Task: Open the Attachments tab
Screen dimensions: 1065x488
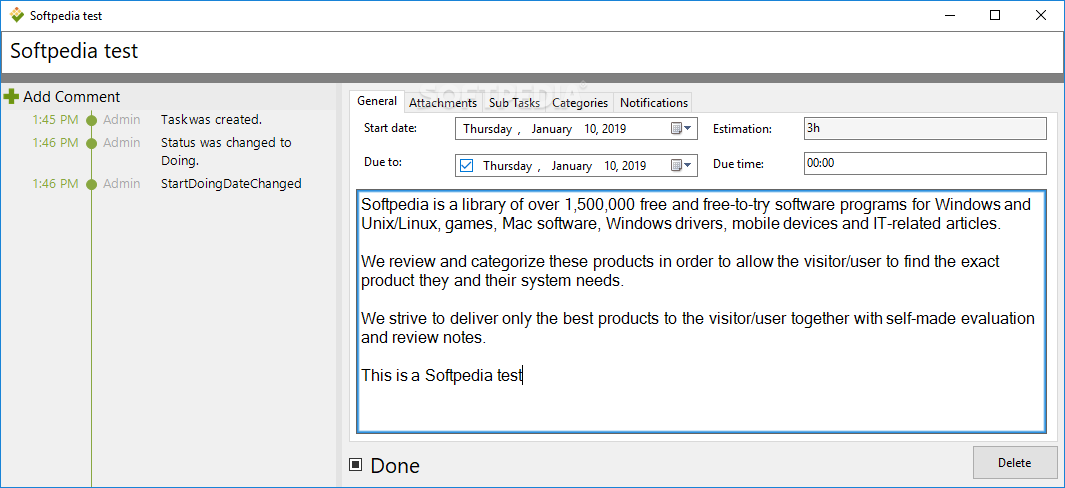Action: (443, 103)
